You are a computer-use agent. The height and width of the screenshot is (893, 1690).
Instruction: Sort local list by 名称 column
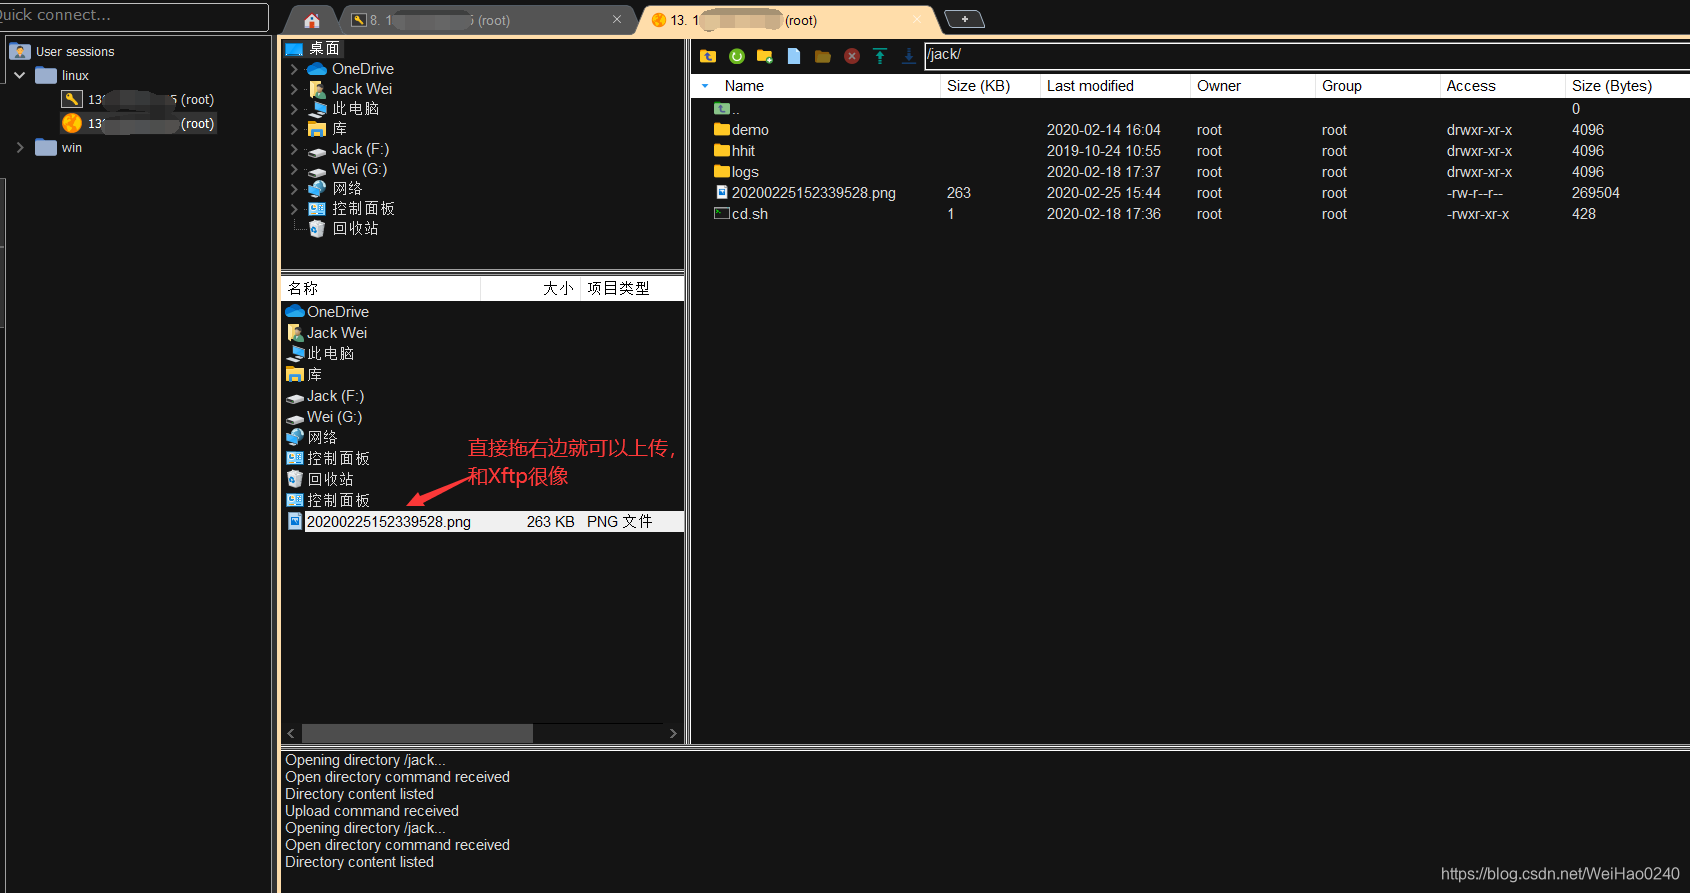(381, 288)
